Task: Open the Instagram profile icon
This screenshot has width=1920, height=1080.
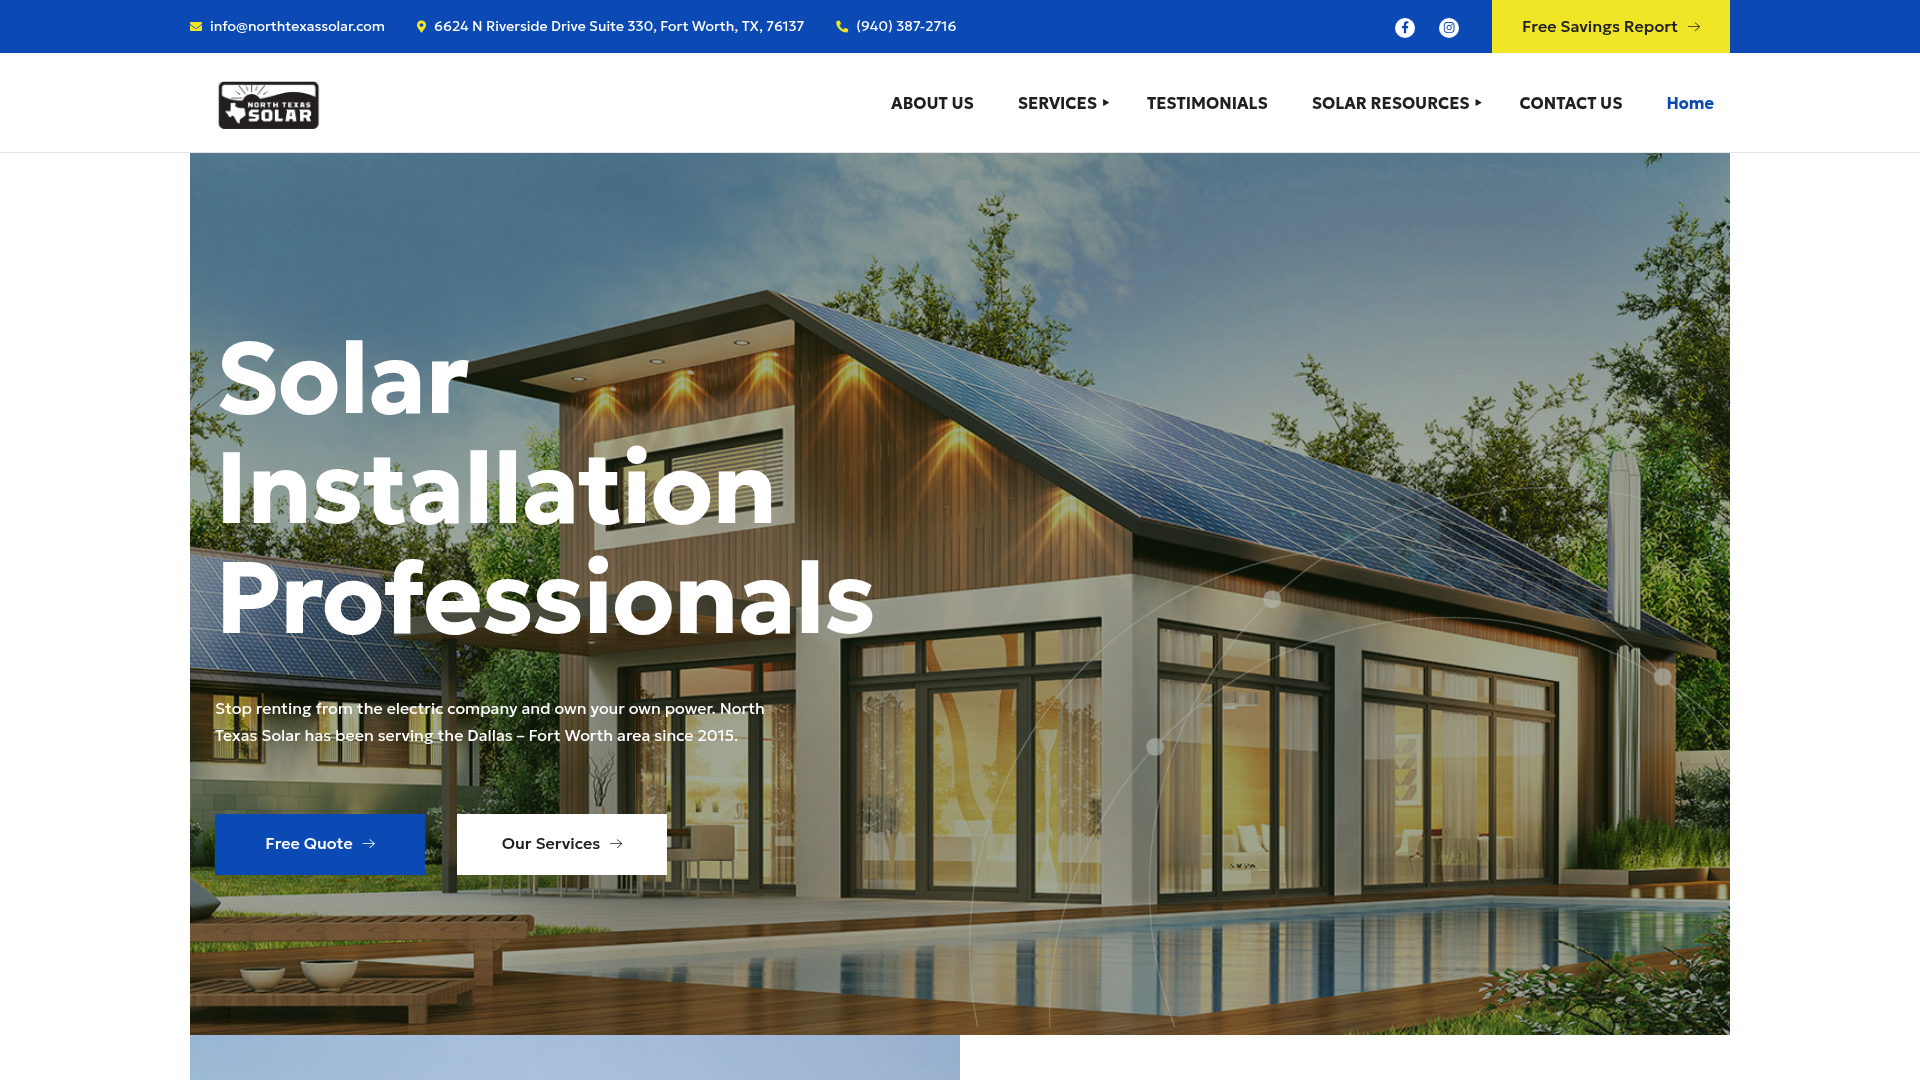Action: (1449, 27)
